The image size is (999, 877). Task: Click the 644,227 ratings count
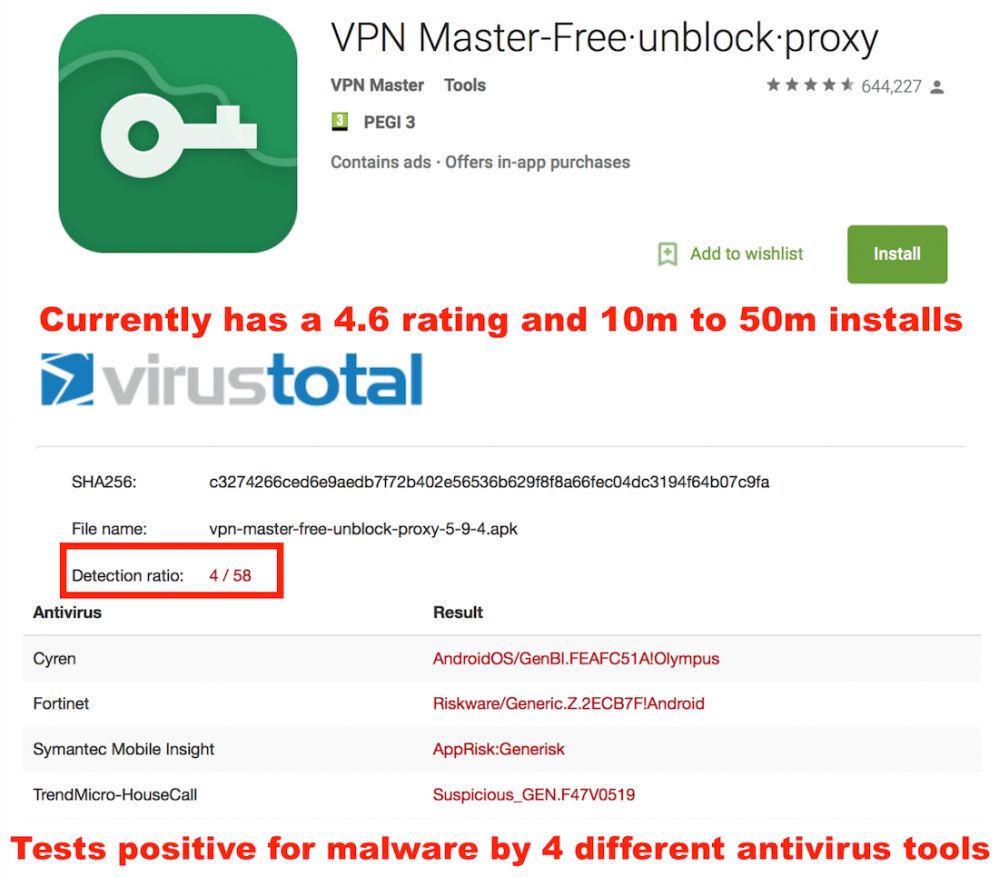click(891, 86)
